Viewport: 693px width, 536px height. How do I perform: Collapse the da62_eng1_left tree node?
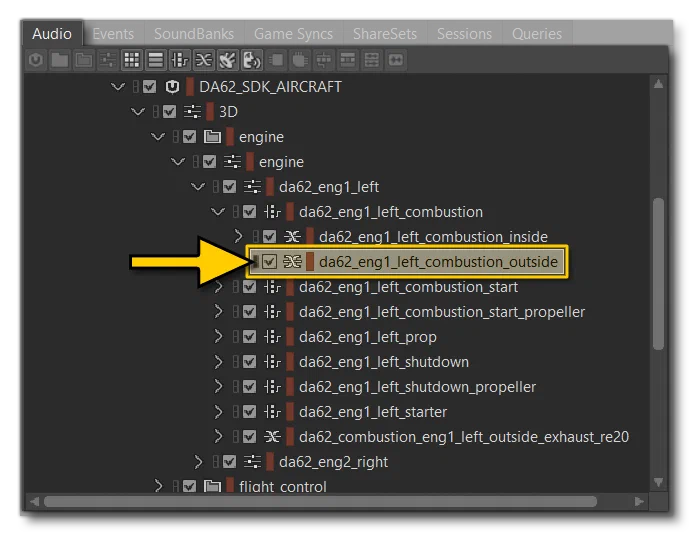coord(198,186)
